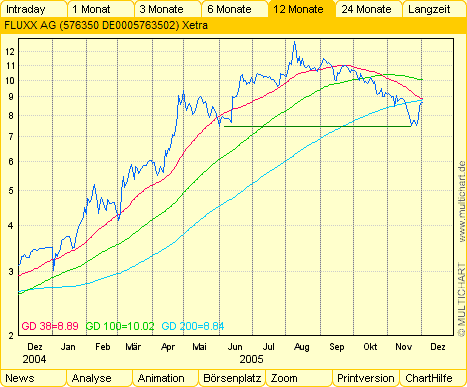The width and height of the screenshot is (467, 387).
Task: Click the FLUXX AG Xetra title text
Action: pos(106,25)
